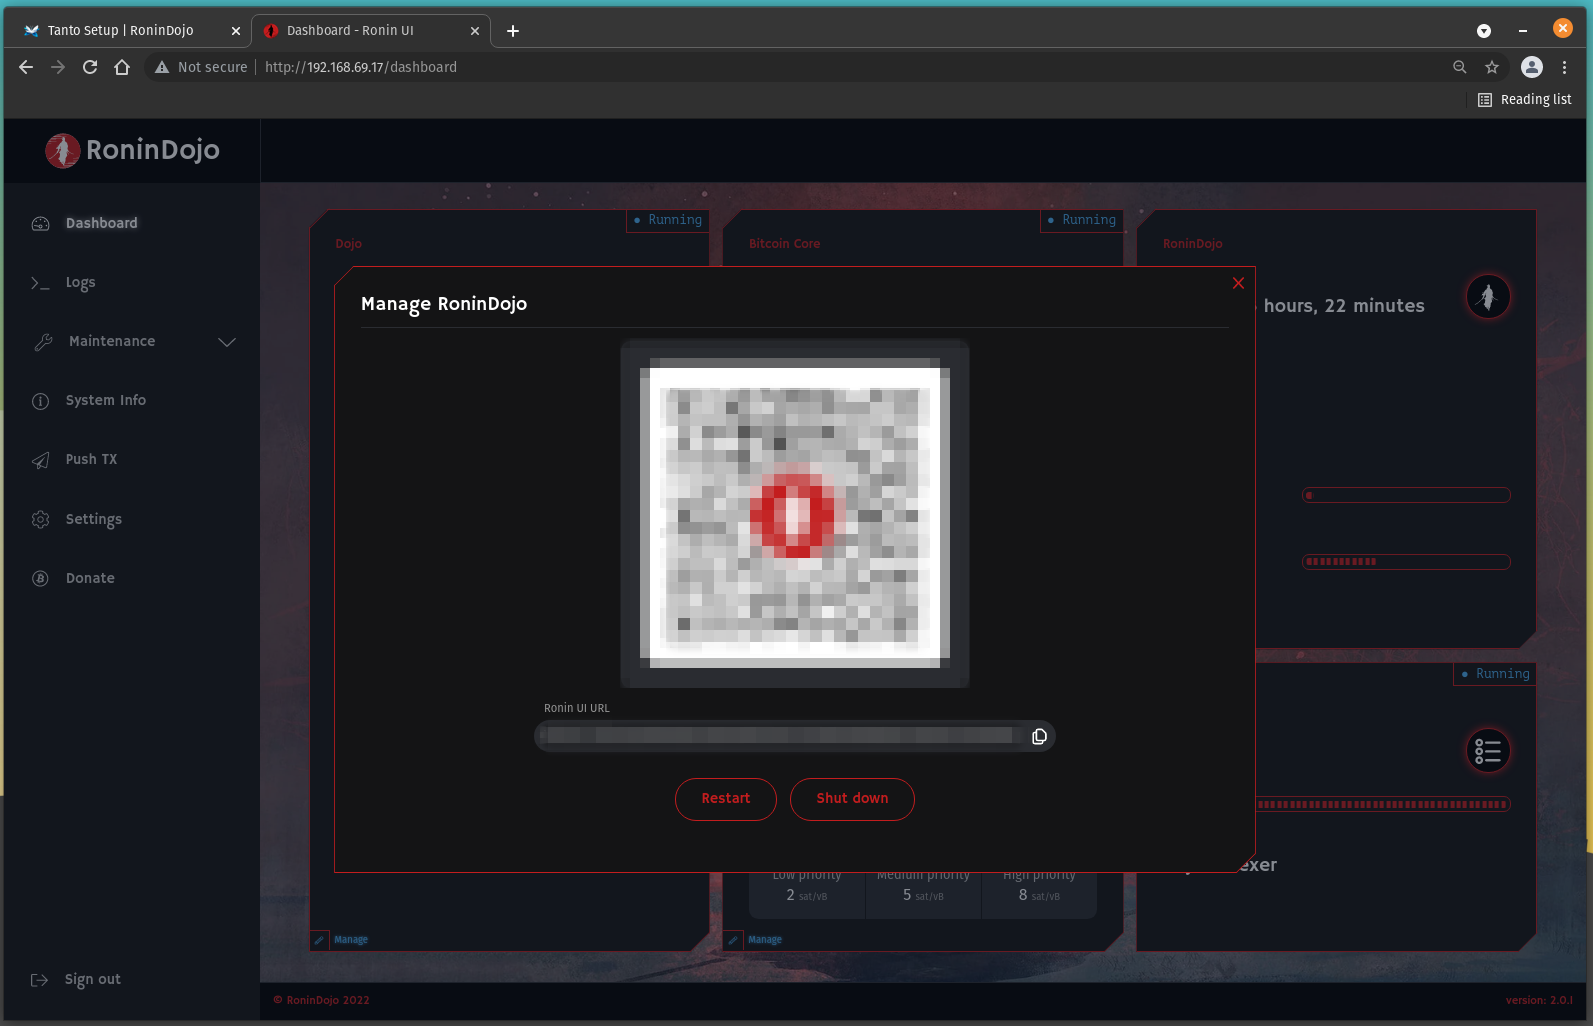Image resolution: width=1593 pixels, height=1026 pixels.
Task: Expand the Maintenance chevron
Action: (x=227, y=342)
